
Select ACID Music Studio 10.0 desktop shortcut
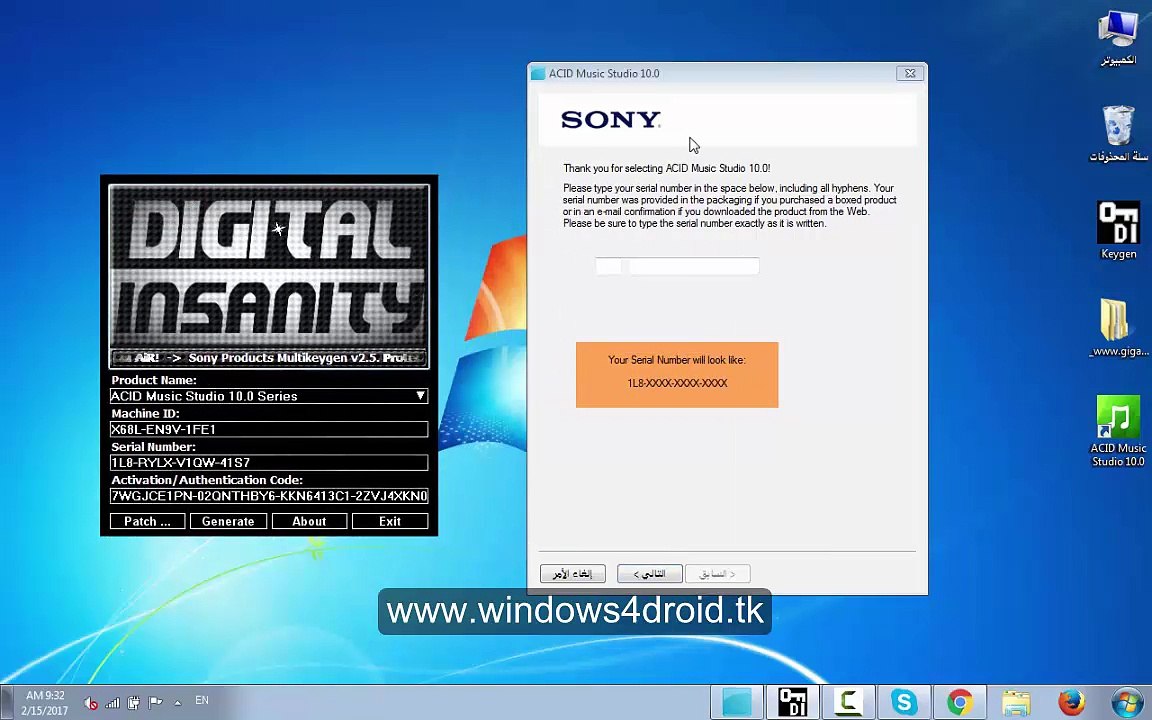pos(1118,431)
